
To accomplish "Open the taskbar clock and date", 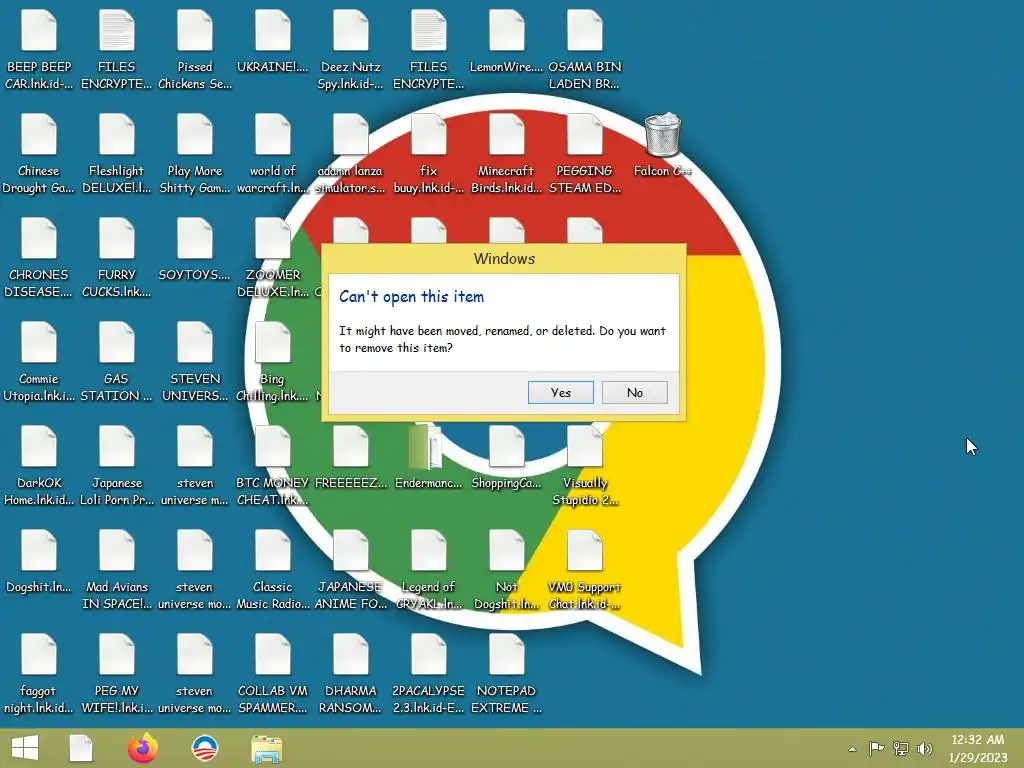I will tap(978, 748).
